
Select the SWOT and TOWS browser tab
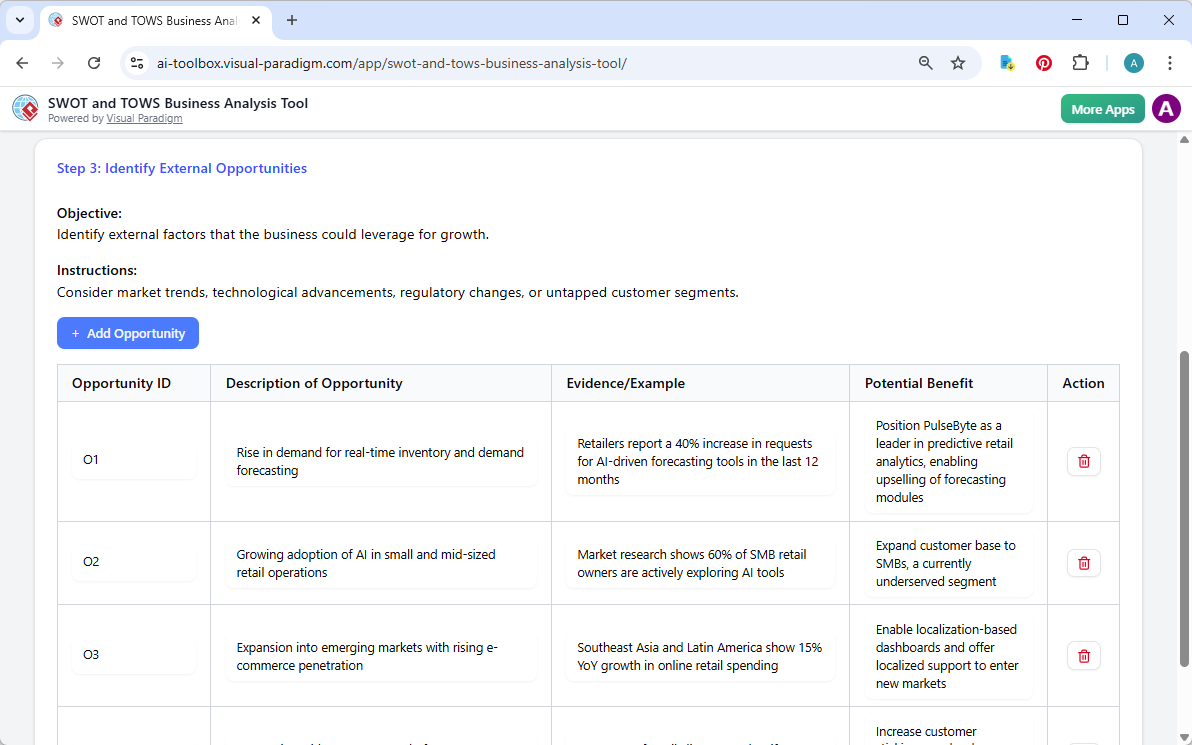click(150, 20)
